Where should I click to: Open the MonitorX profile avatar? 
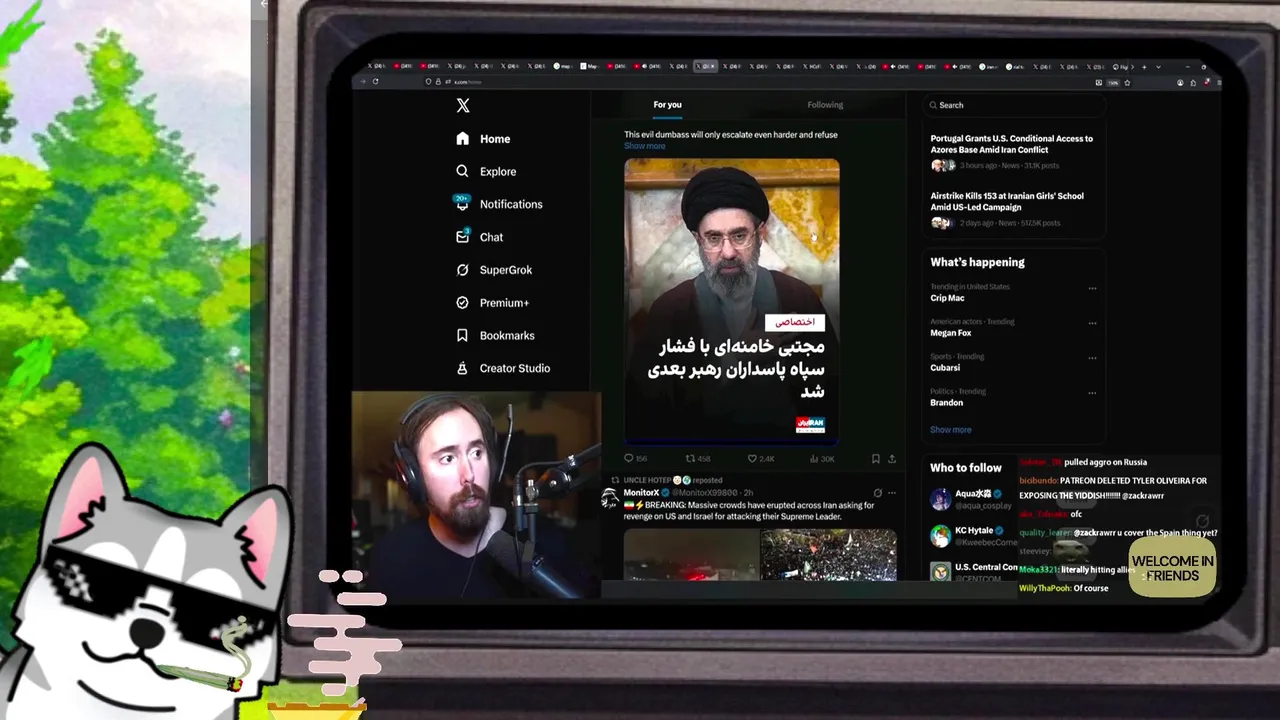(609, 497)
